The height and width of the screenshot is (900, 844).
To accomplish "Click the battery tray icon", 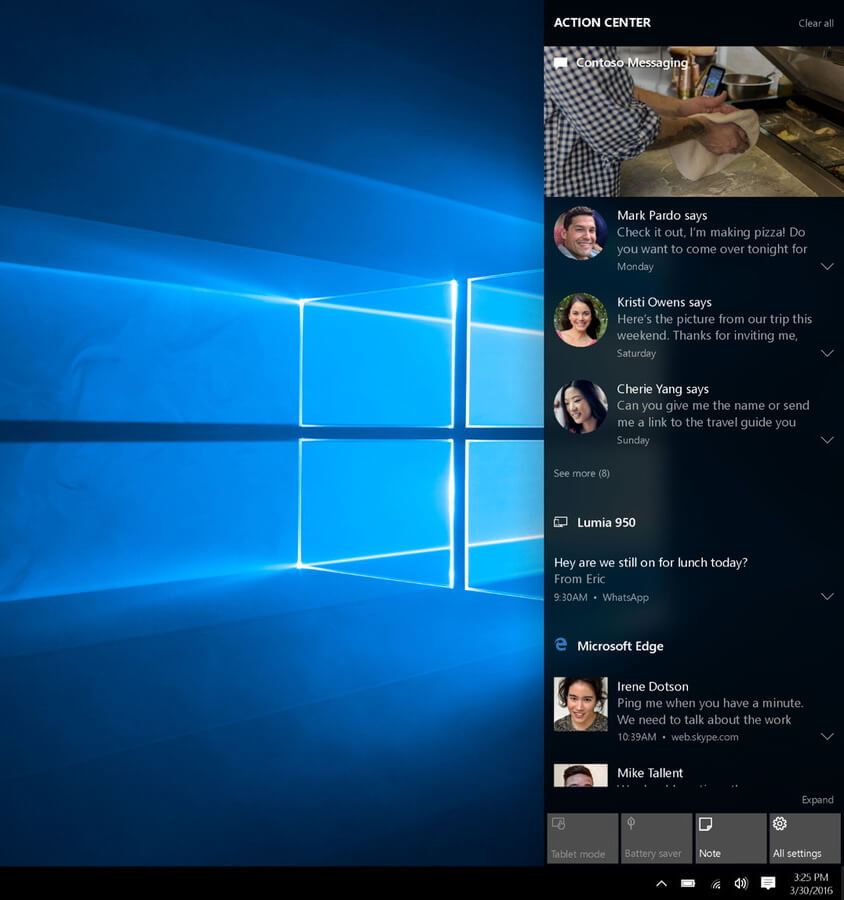I will click(x=688, y=883).
